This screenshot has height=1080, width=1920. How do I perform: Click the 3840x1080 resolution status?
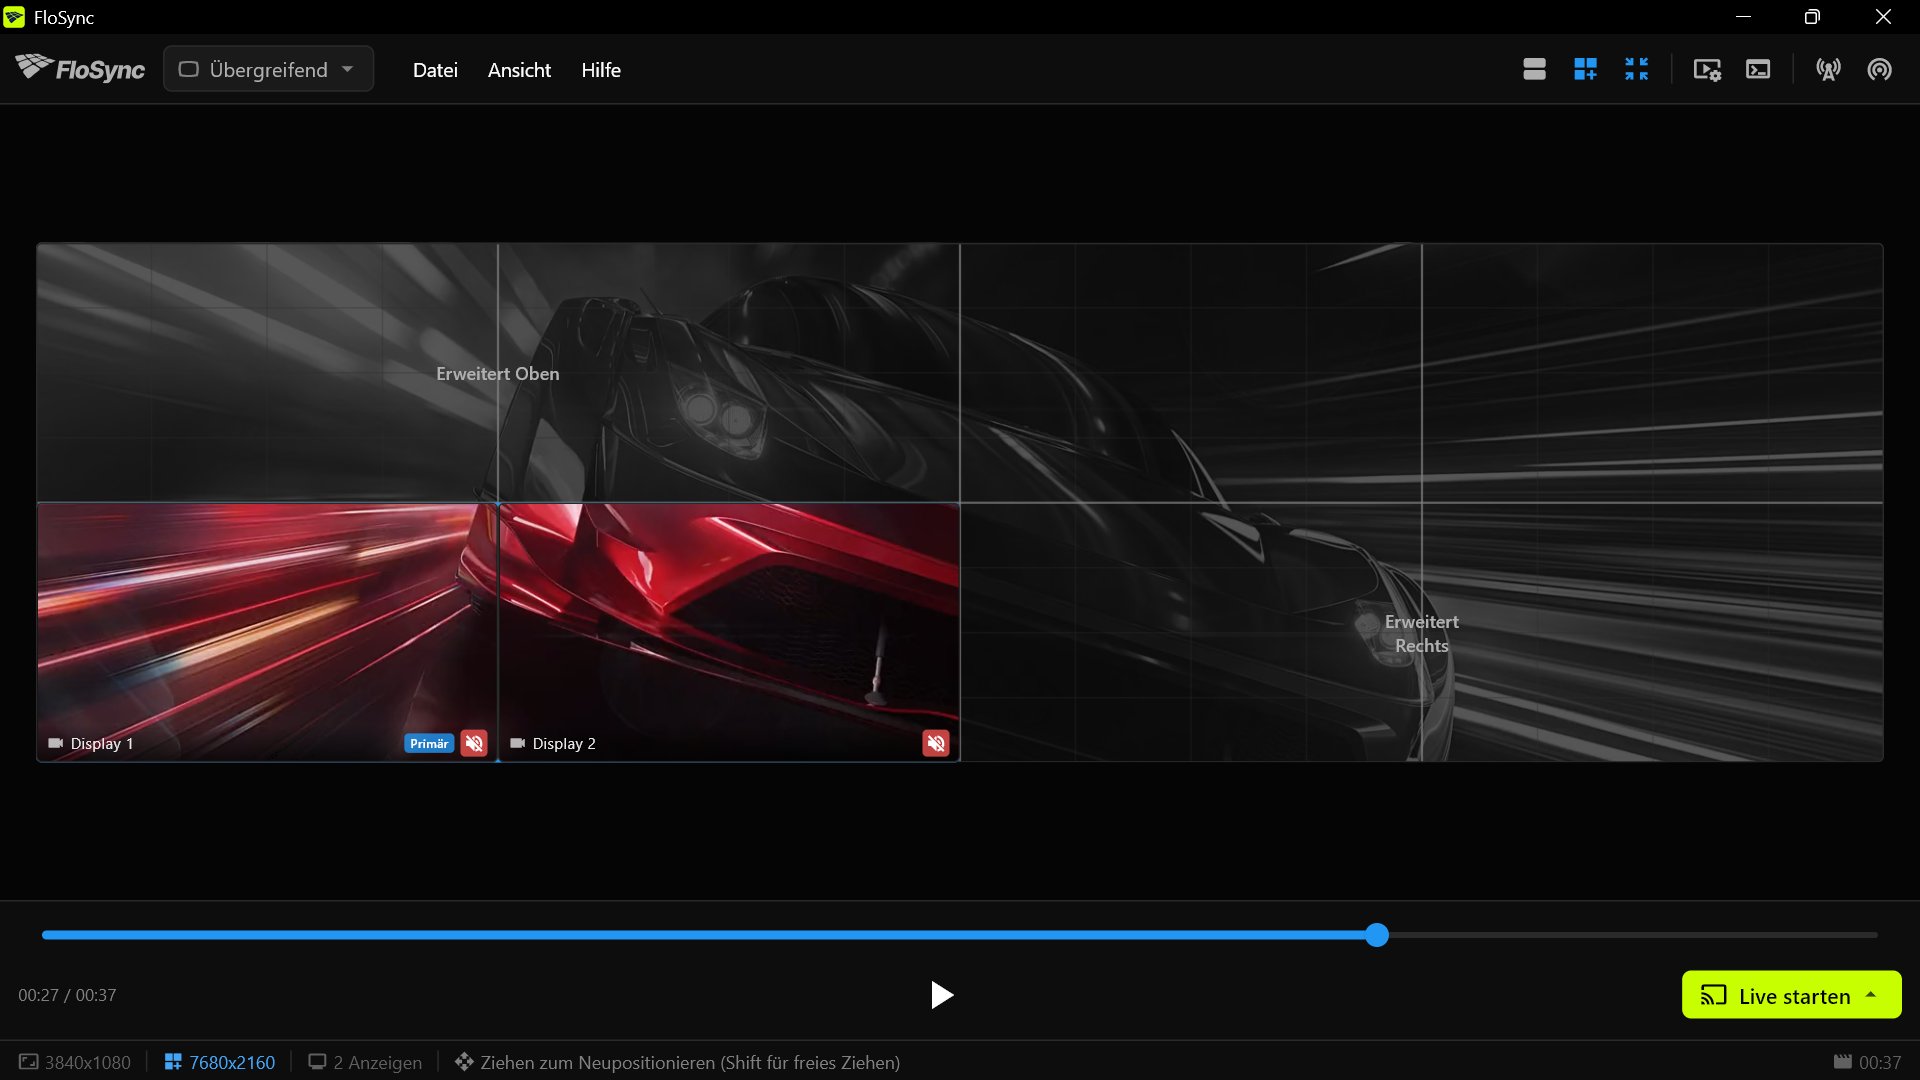click(75, 1062)
